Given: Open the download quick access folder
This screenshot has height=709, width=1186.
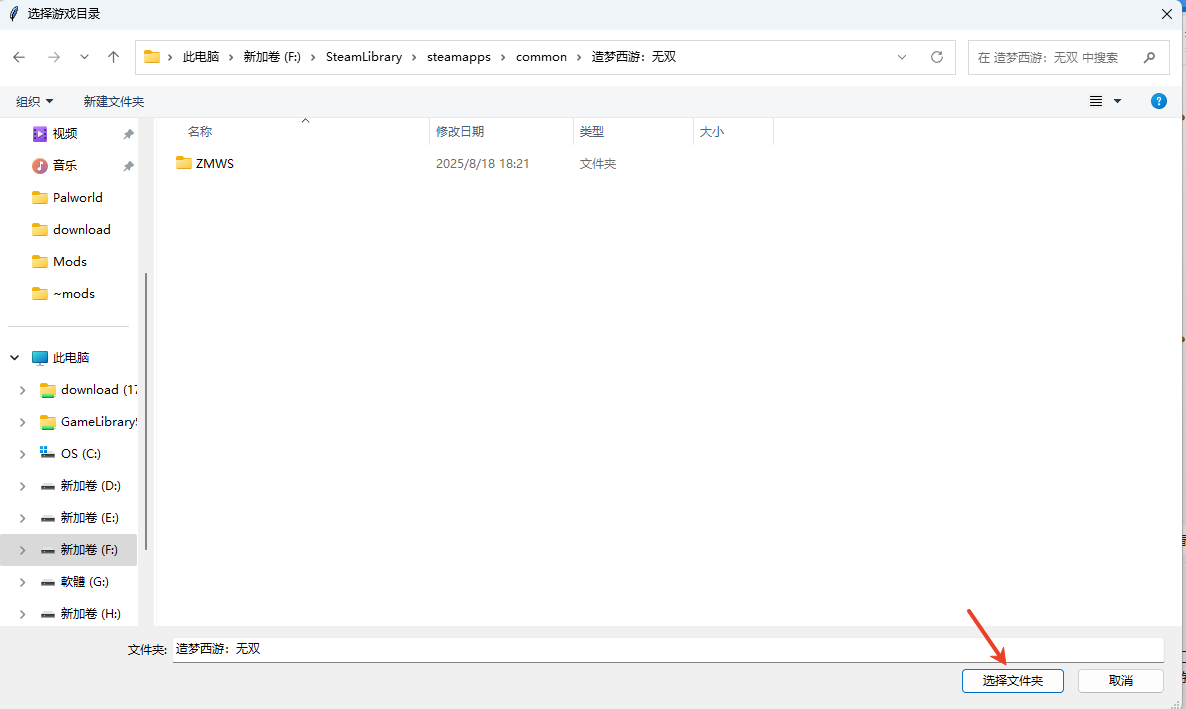Looking at the screenshot, I should tap(82, 229).
